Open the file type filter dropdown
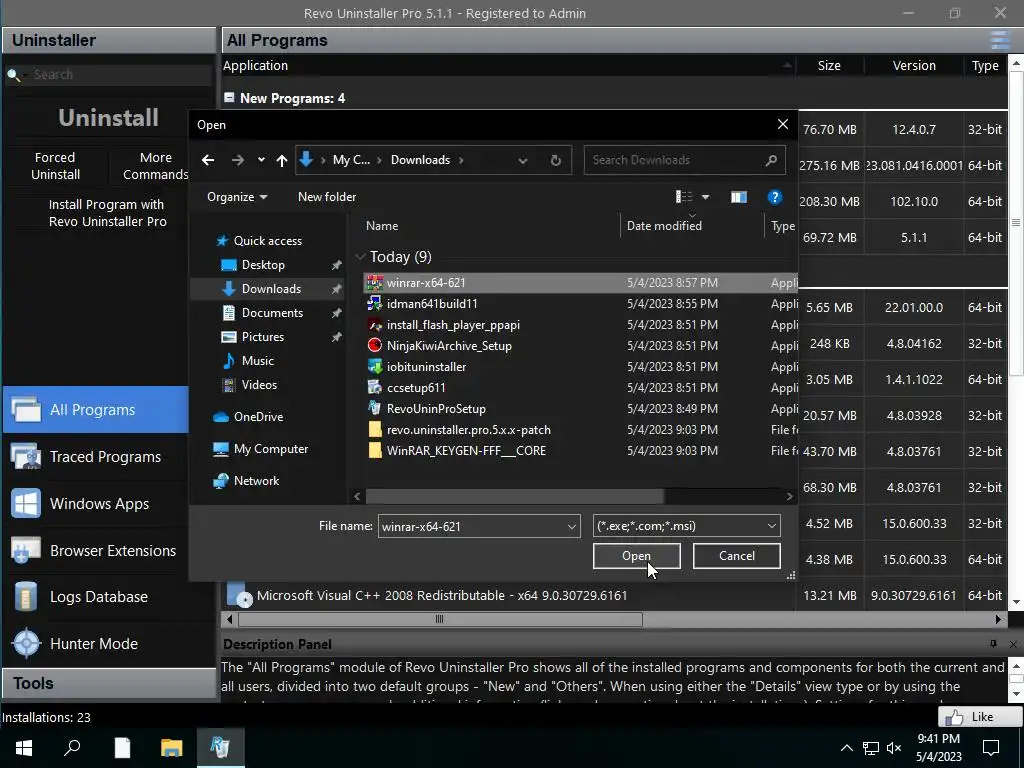The image size is (1024, 768). 771,526
